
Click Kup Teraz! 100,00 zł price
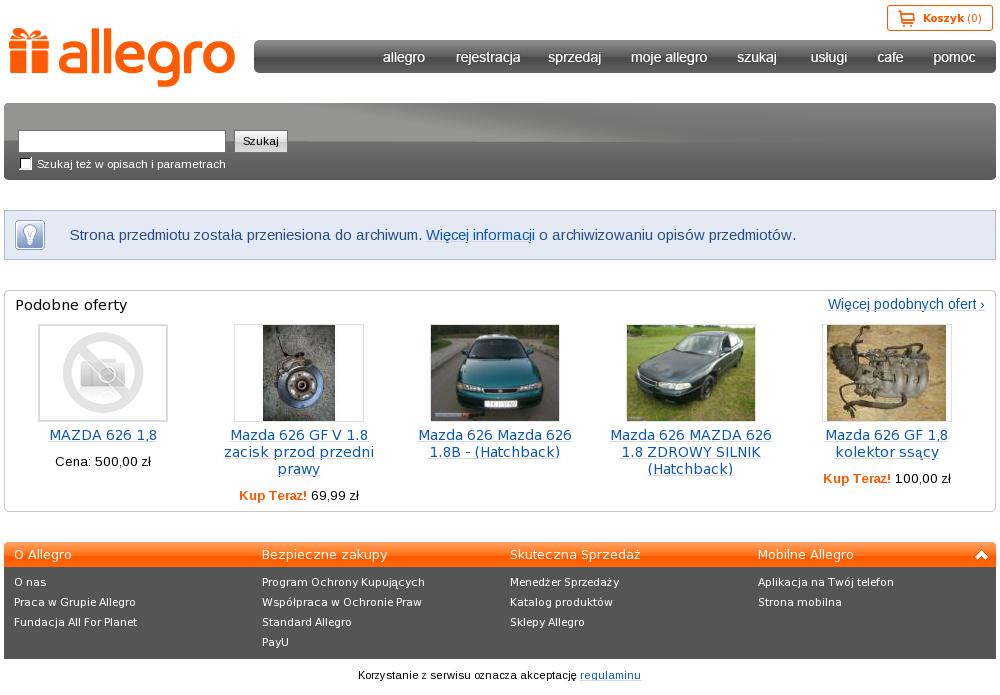click(886, 478)
